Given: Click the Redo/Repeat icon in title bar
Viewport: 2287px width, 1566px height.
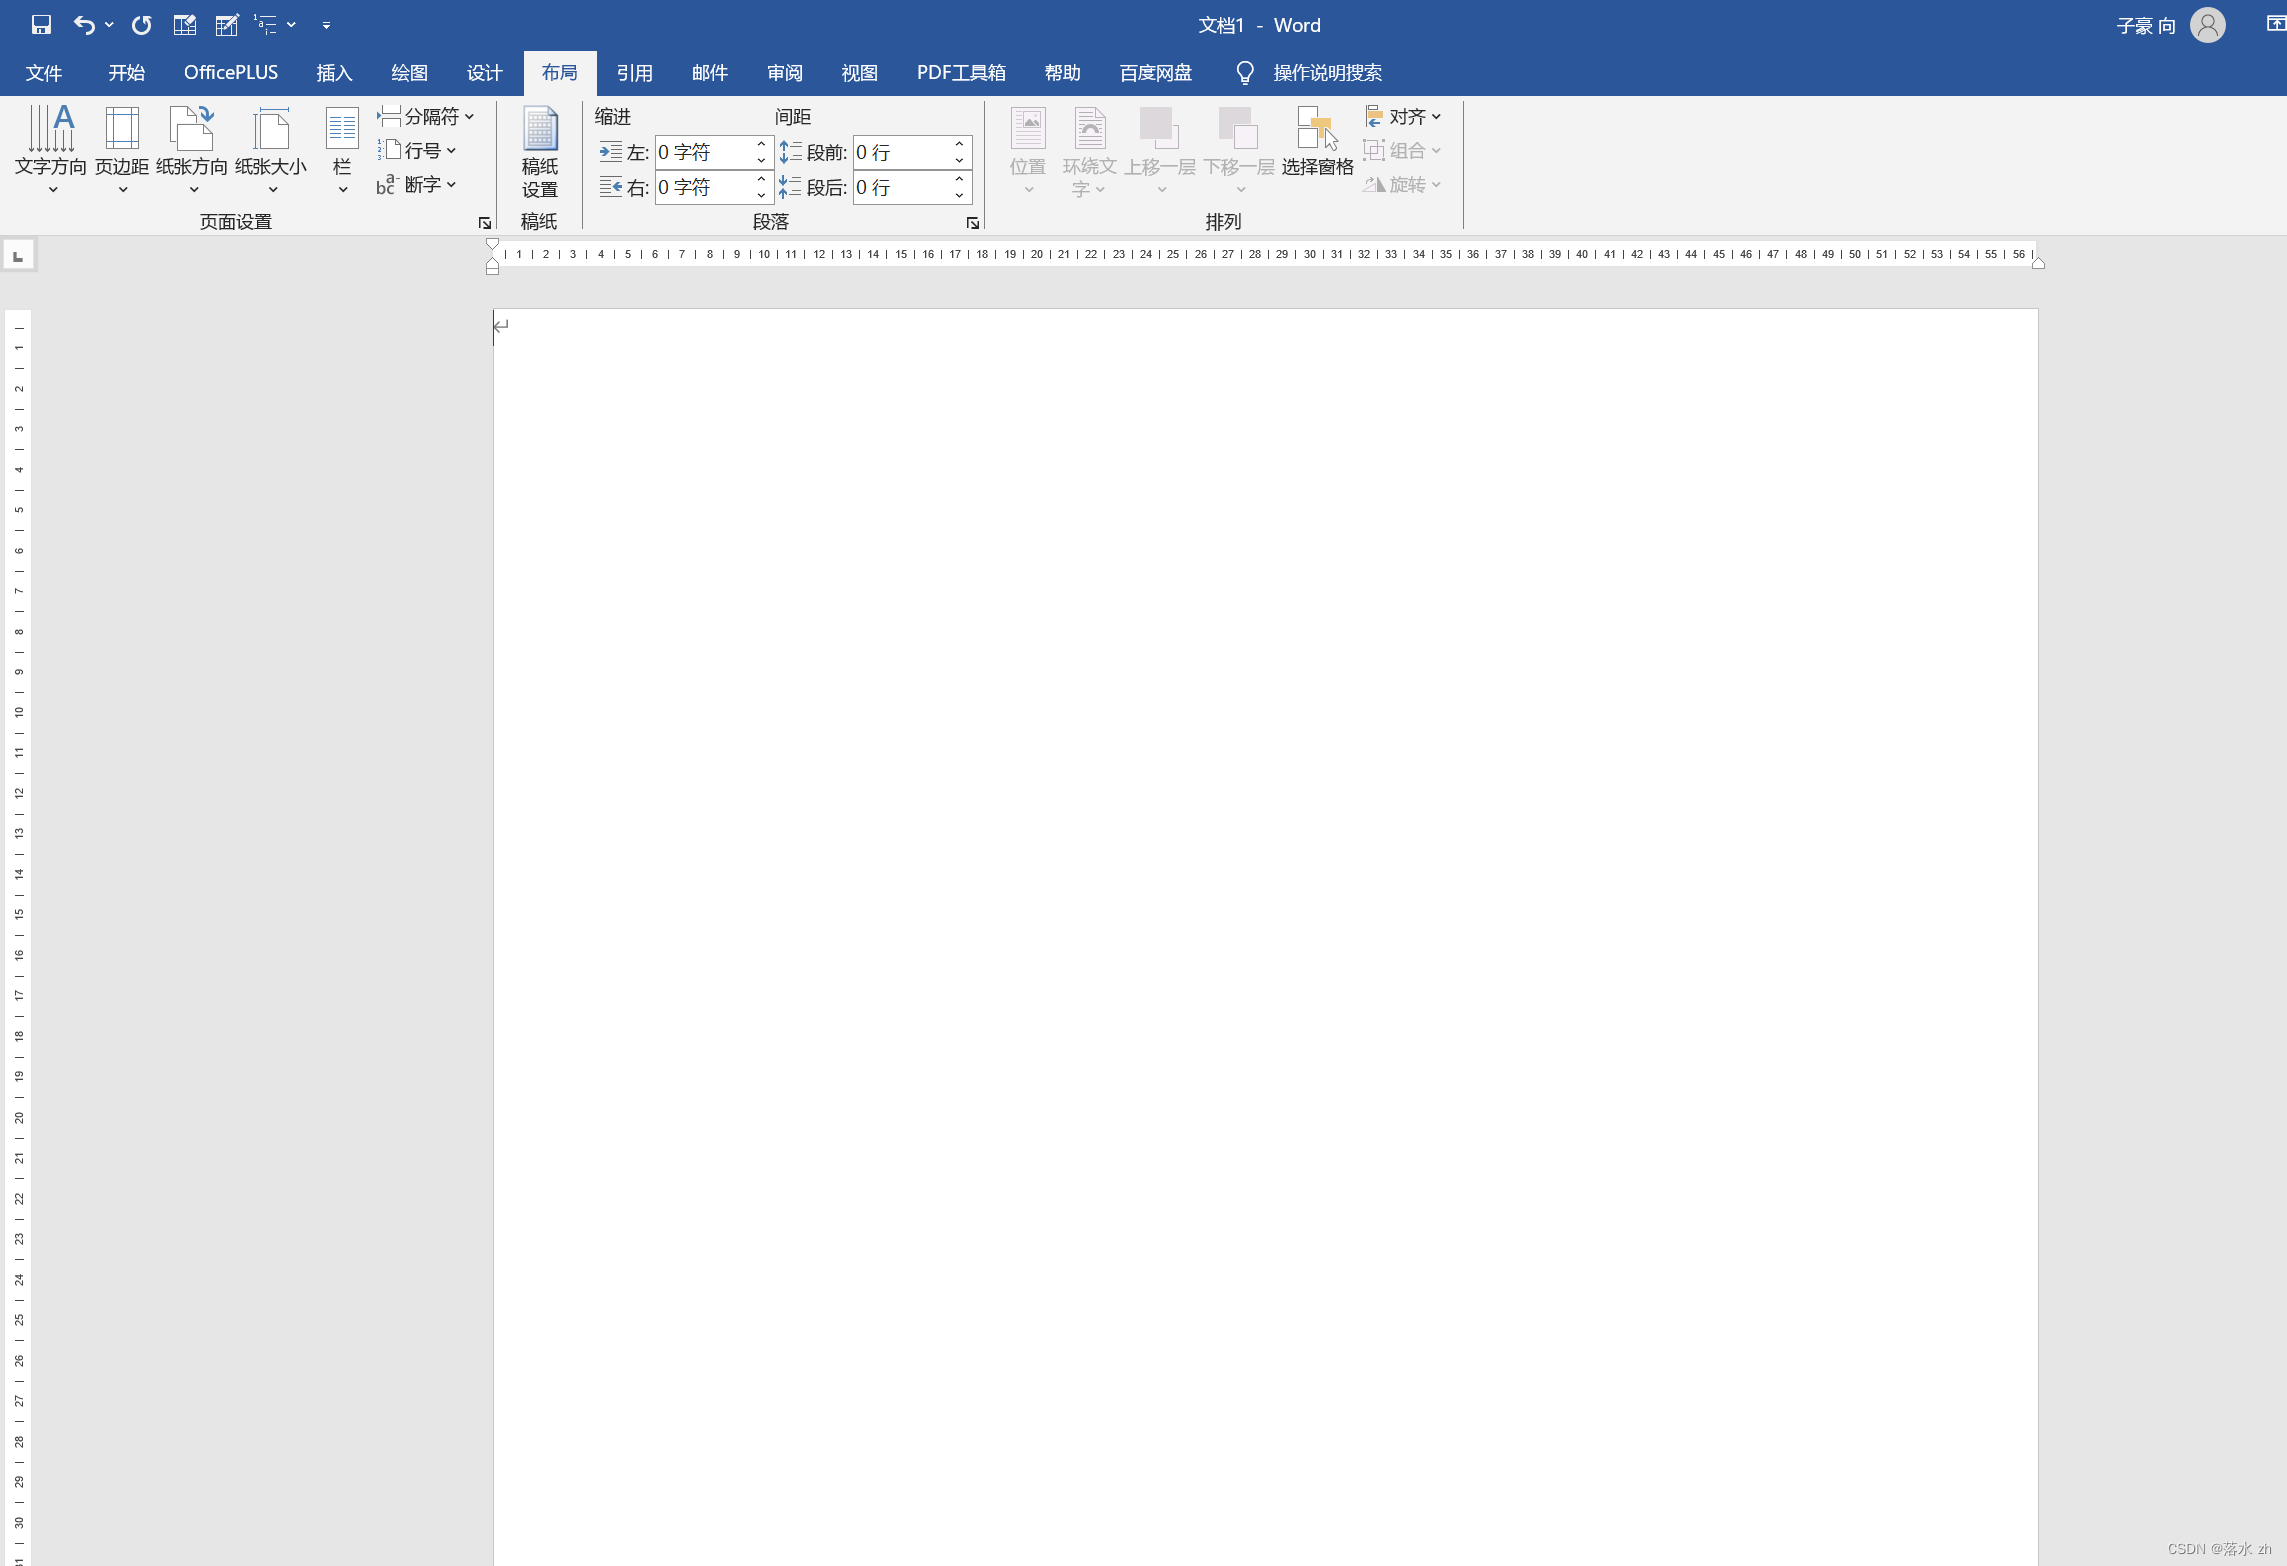Looking at the screenshot, I should [x=141, y=25].
